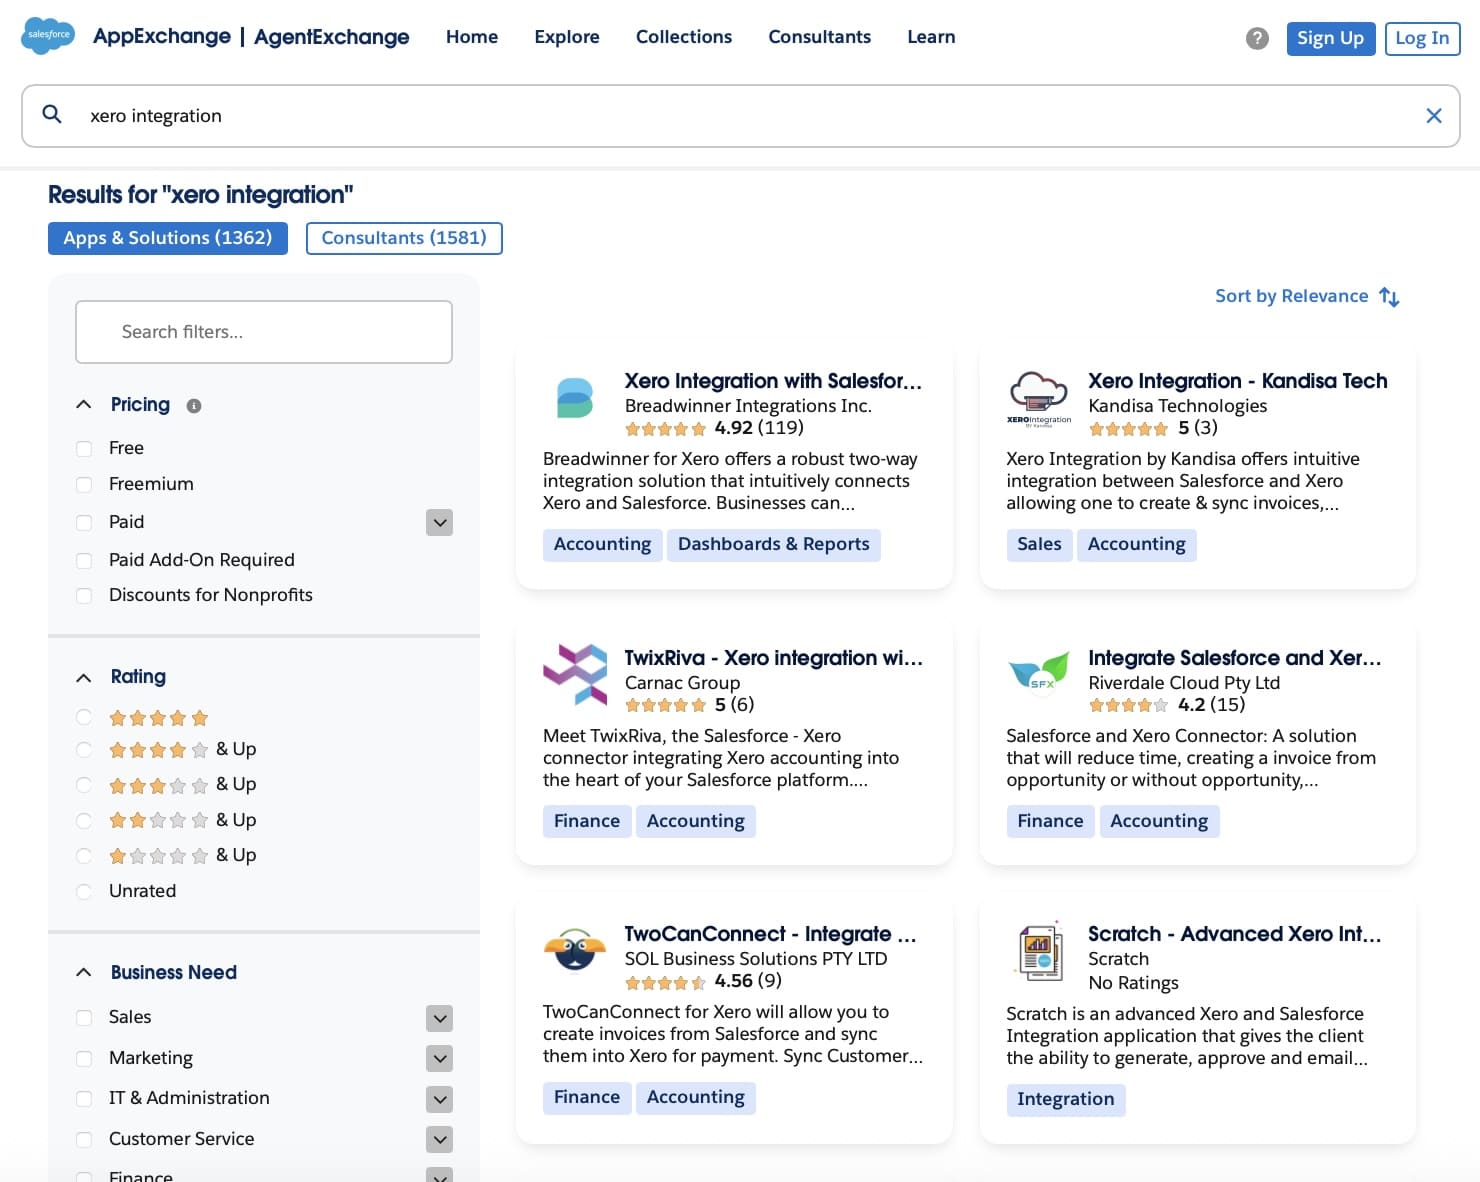Click the Pricing info icon

click(x=194, y=406)
